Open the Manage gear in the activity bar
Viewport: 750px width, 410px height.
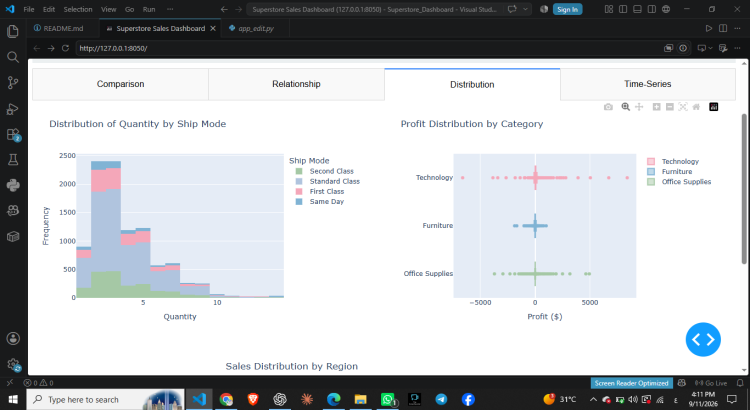(x=13, y=365)
